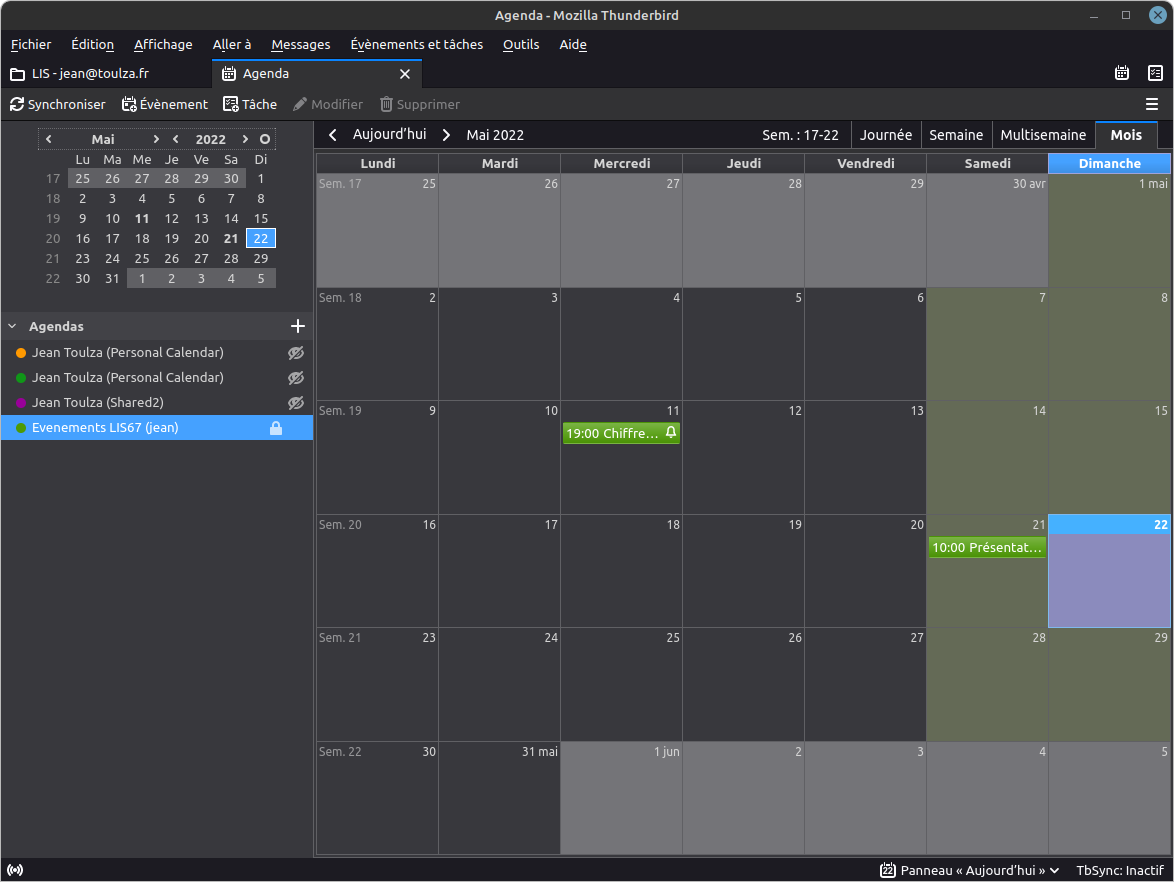Select day 11 in the mini calendar

[142, 219]
